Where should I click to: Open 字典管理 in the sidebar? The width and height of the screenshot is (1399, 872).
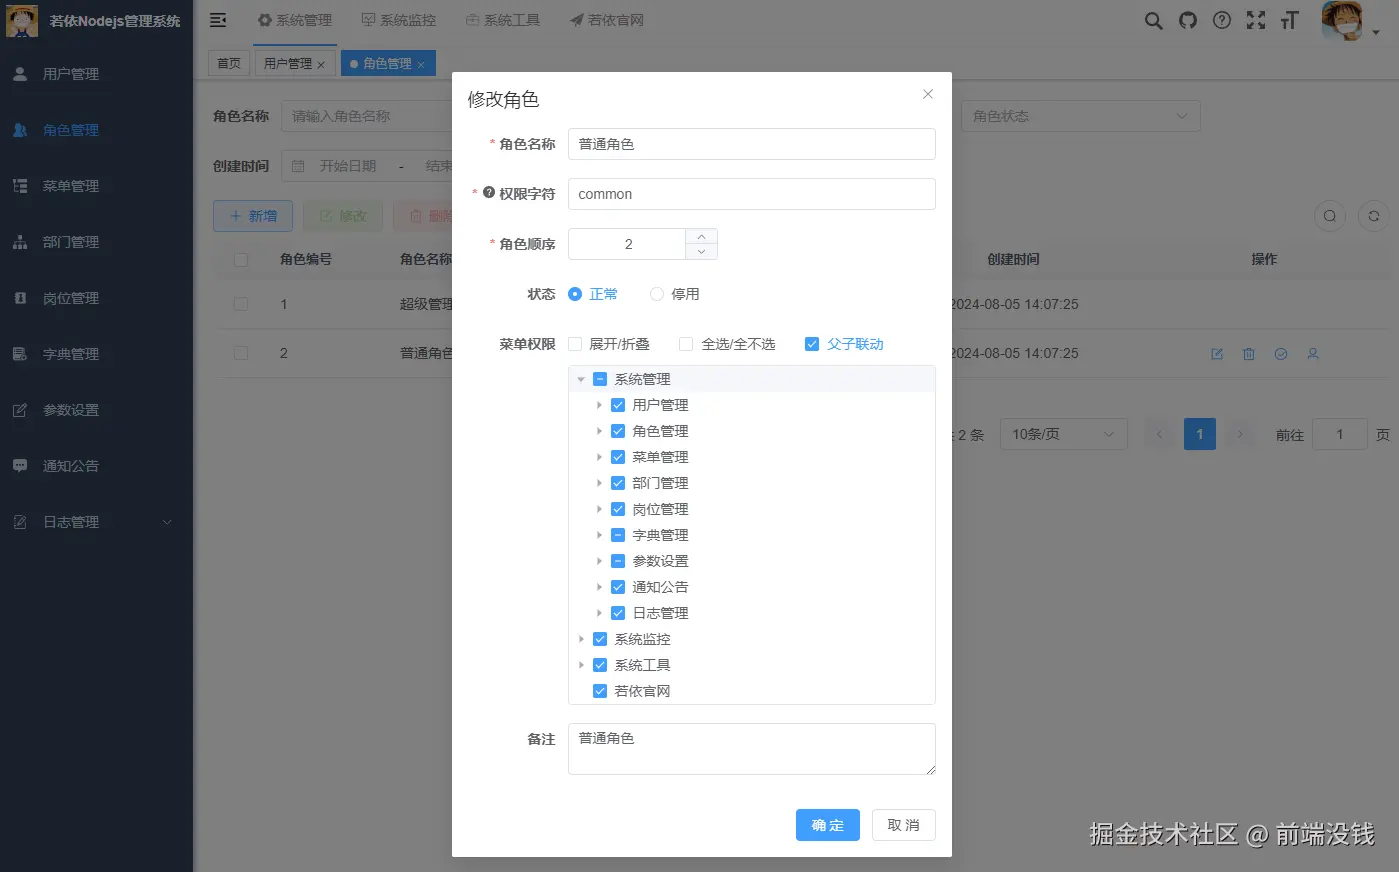click(96, 354)
